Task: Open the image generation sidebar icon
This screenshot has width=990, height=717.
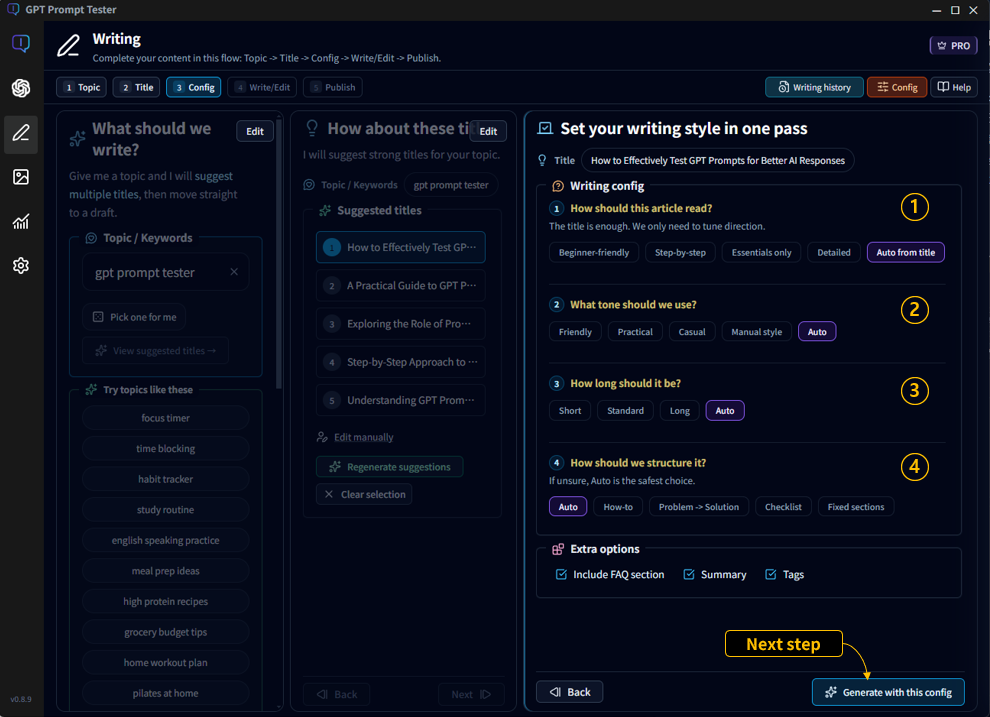Action: click(x=20, y=177)
